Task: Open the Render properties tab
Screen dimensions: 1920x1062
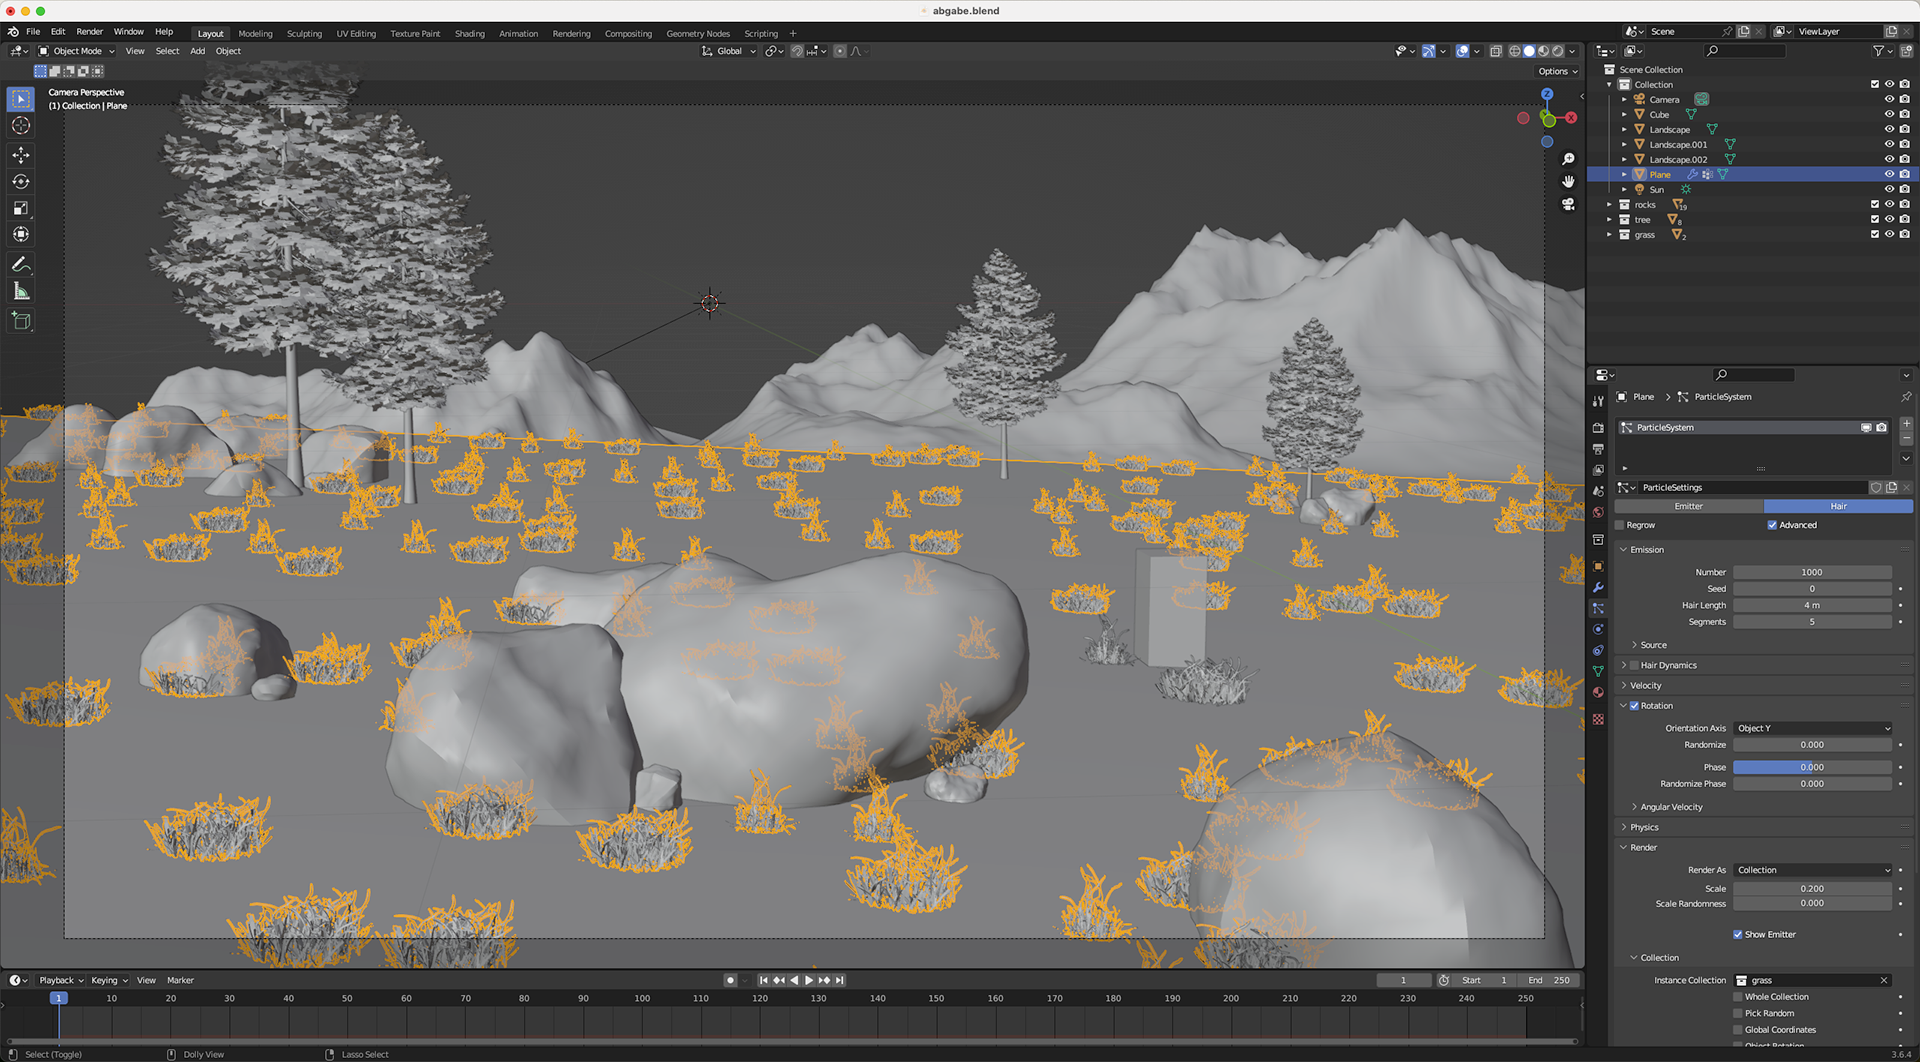Action: click(x=1598, y=428)
